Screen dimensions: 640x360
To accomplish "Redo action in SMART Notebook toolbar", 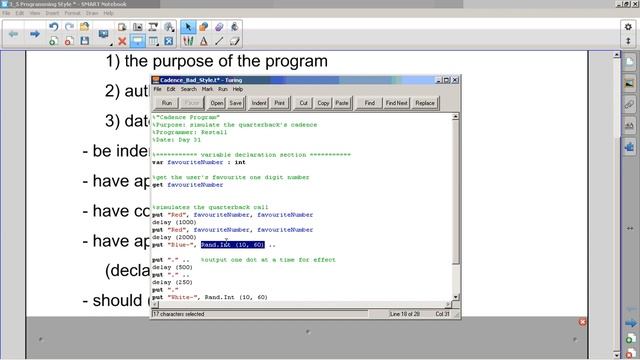I will pos(69,27).
